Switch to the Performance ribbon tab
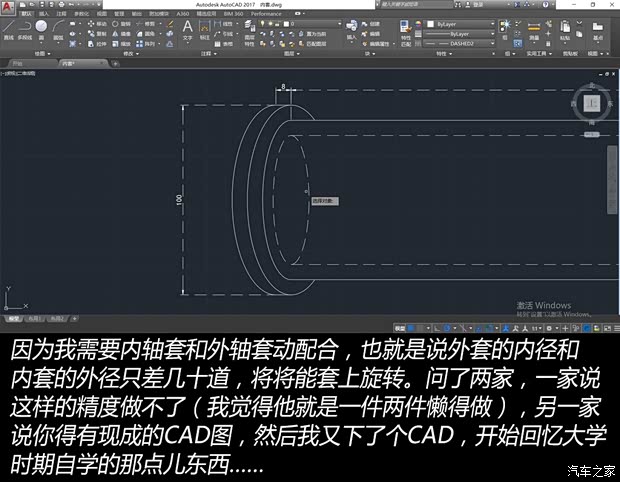 tap(266, 14)
